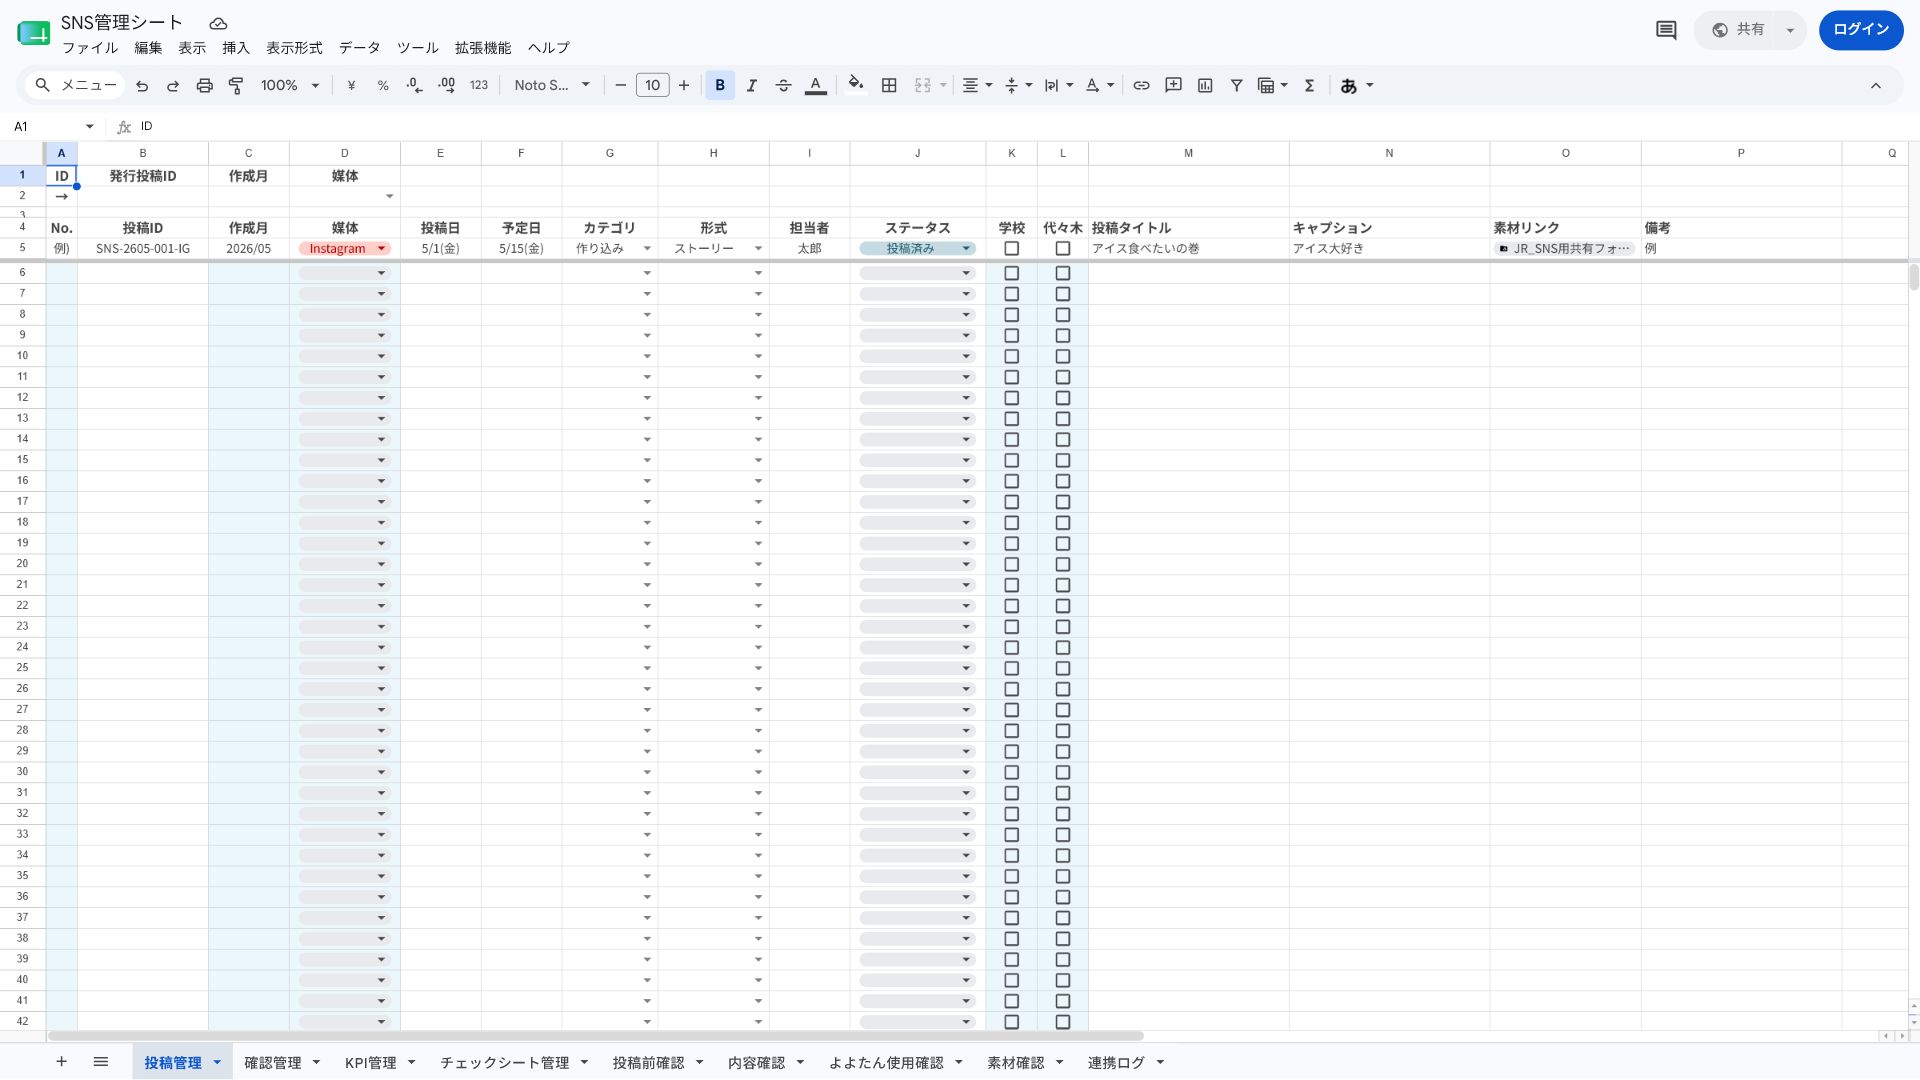The image size is (1920, 1080).
Task: Click the undo icon in toolbar
Action: (142, 86)
